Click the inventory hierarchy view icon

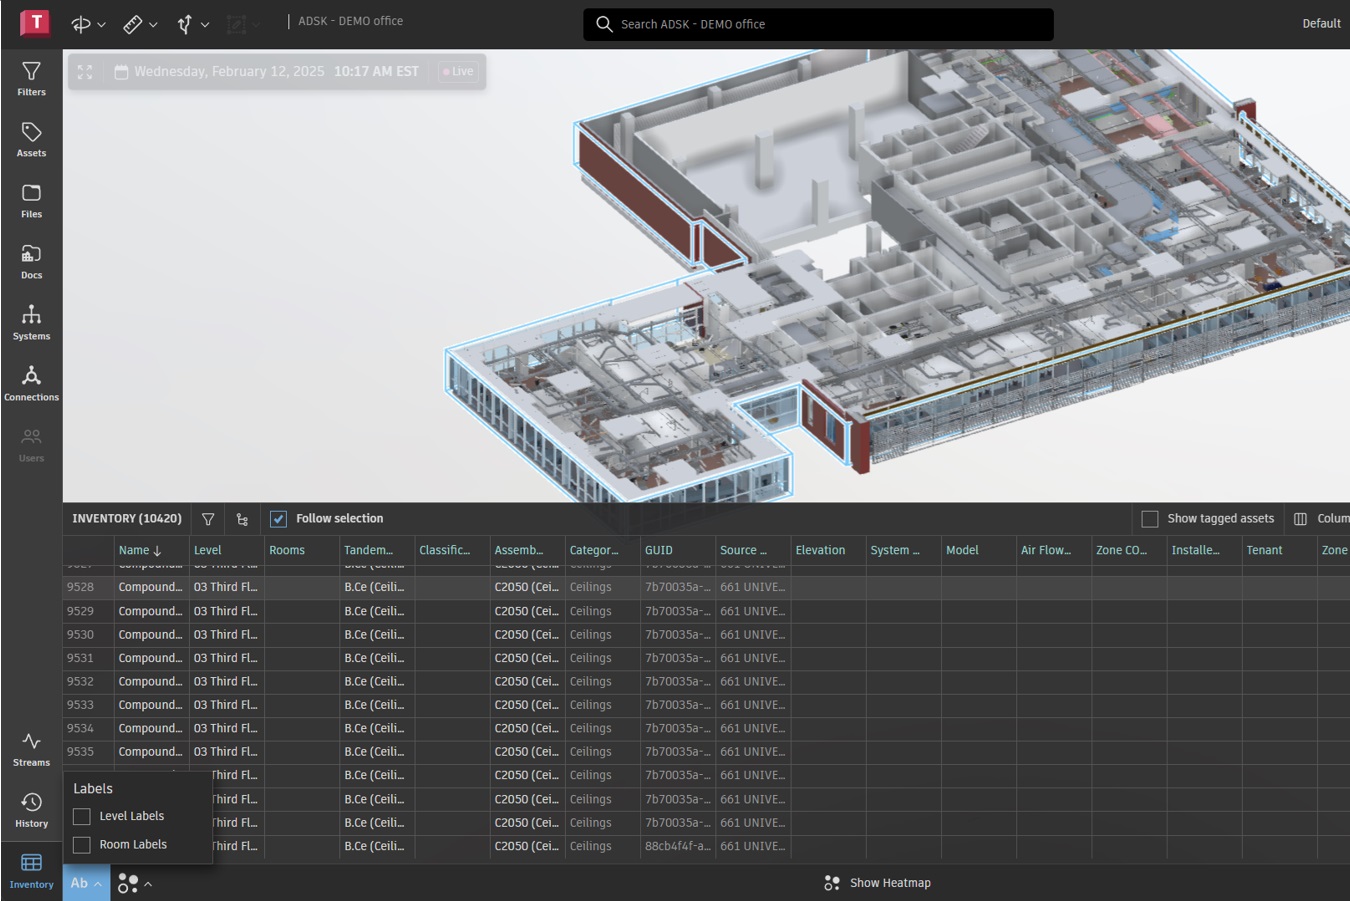242,518
